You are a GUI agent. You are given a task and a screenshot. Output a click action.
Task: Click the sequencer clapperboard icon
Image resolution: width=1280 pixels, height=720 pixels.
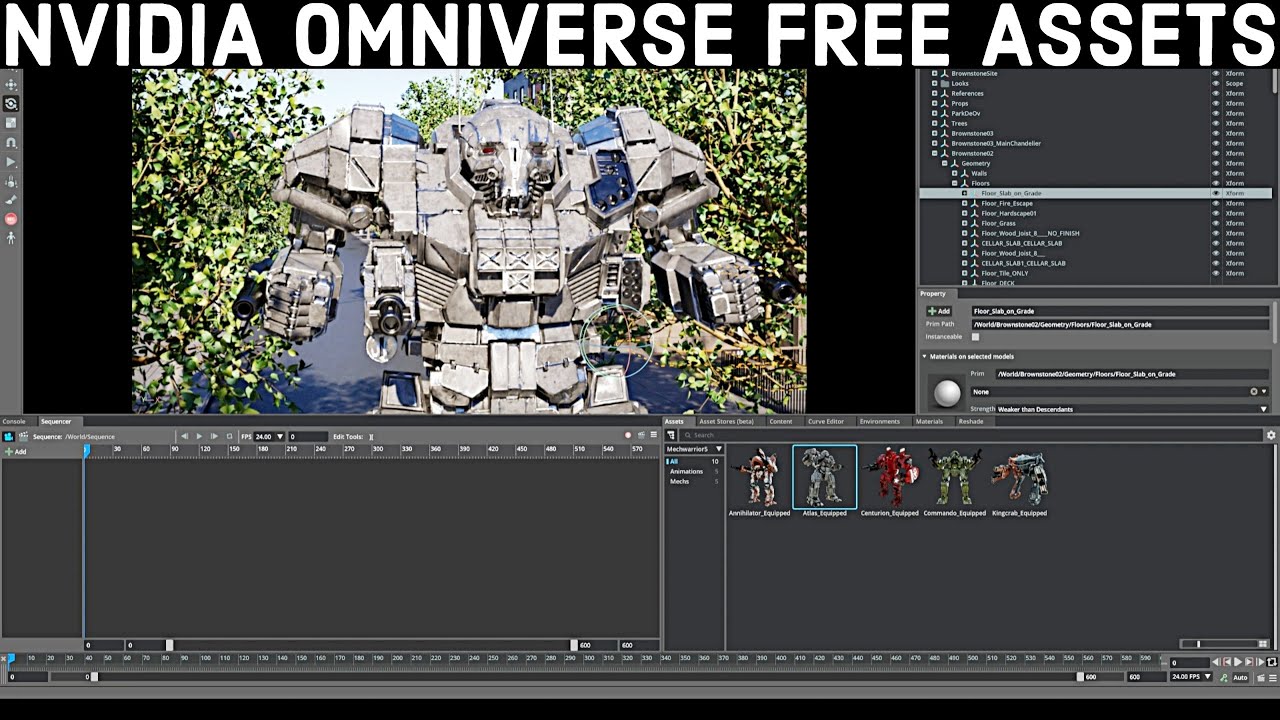[x=23, y=436]
